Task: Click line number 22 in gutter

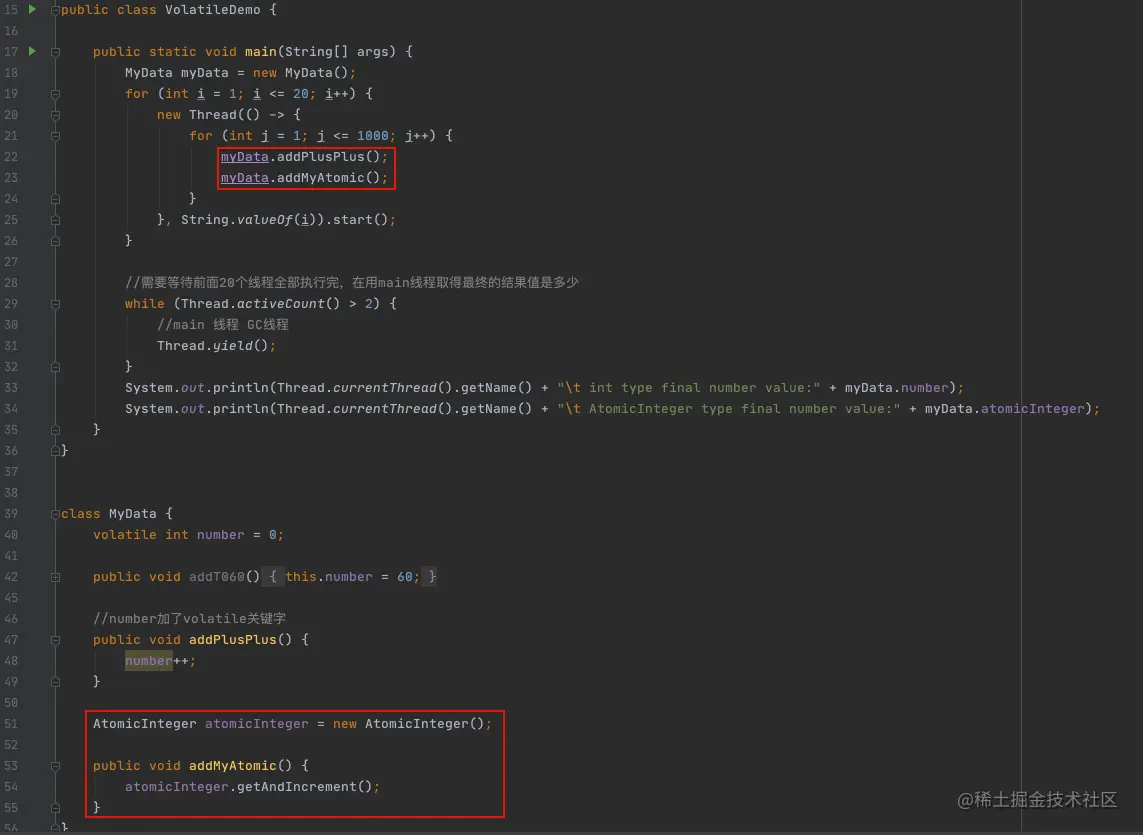Action: tap(11, 157)
